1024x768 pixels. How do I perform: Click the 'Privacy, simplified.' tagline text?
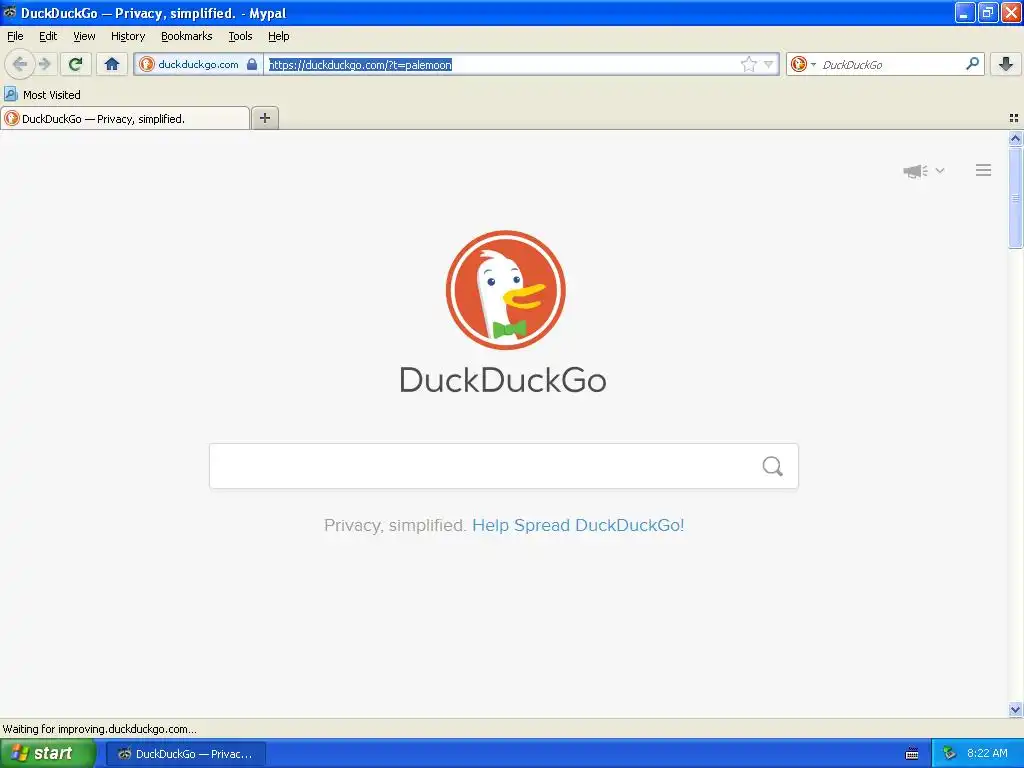395,525
